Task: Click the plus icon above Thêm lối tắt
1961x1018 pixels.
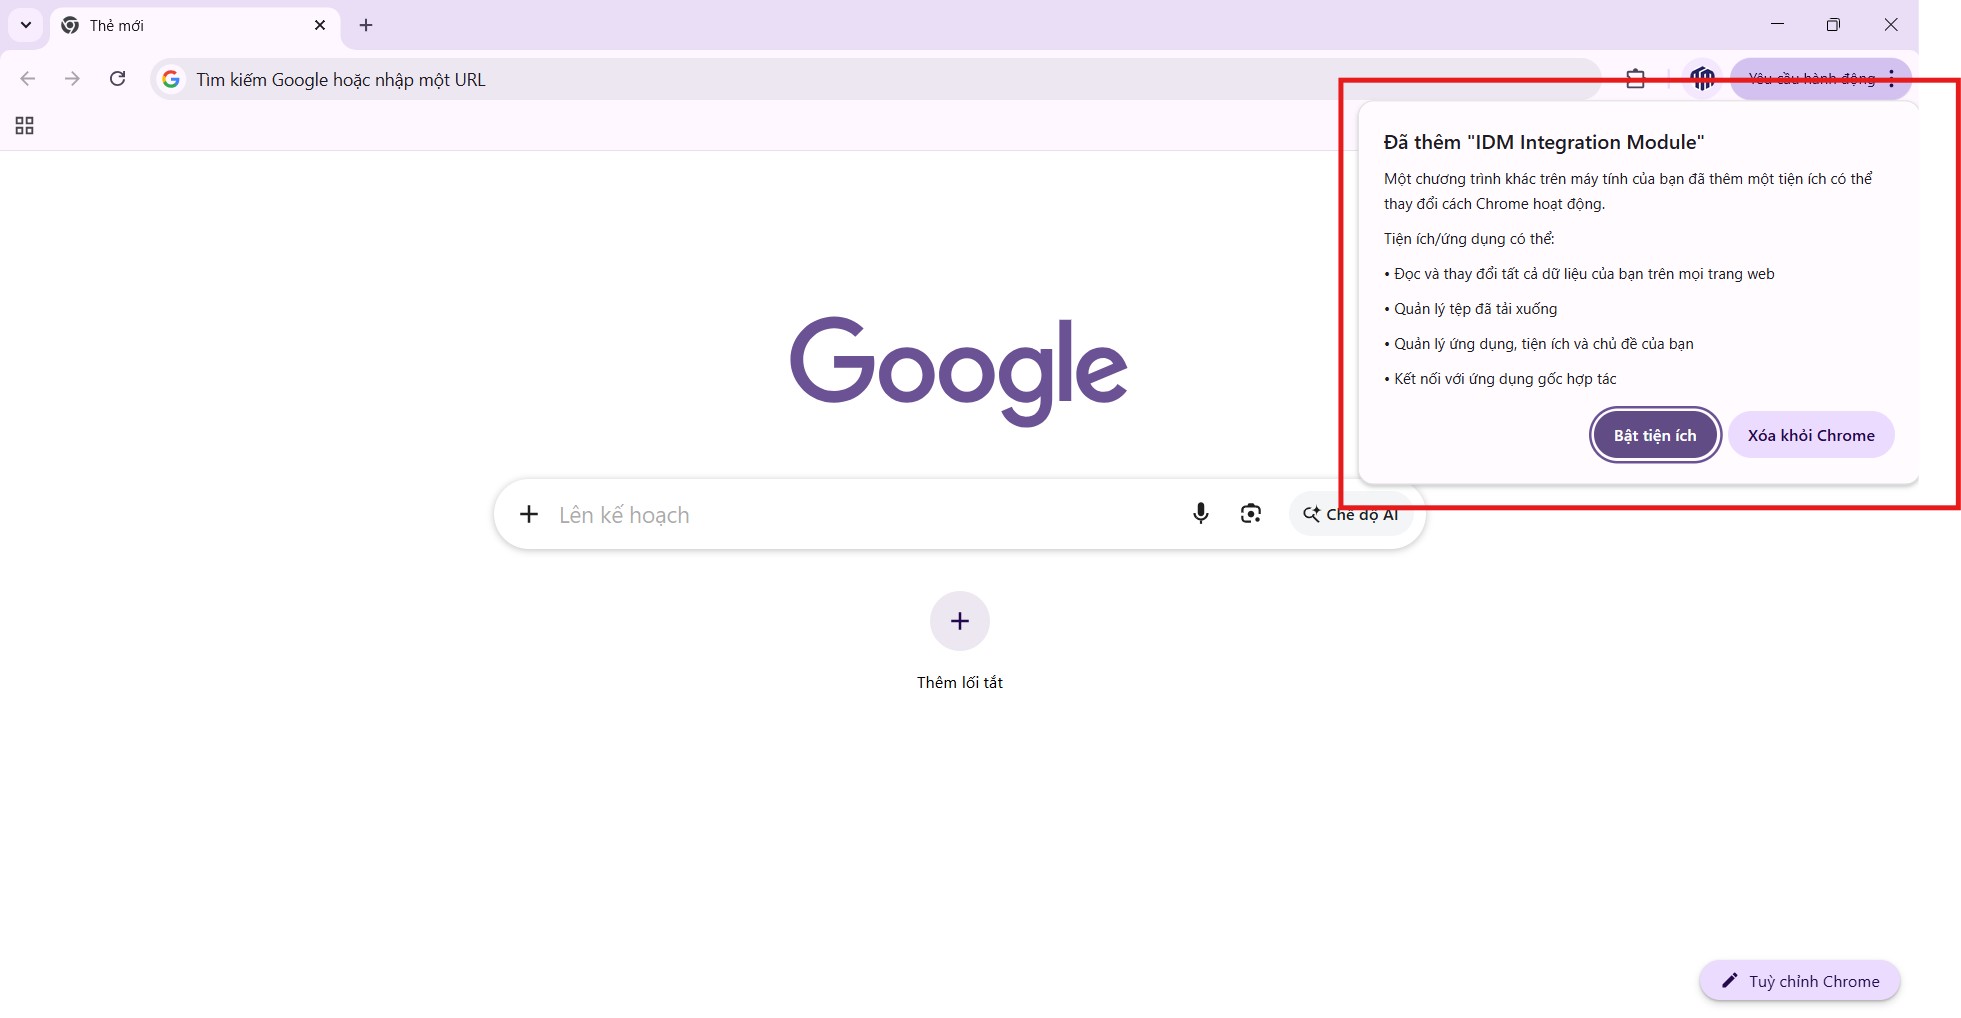Action: pos(958,620)
